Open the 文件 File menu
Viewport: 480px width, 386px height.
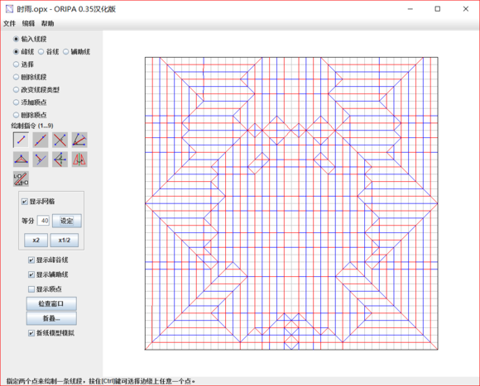[9, 23]
